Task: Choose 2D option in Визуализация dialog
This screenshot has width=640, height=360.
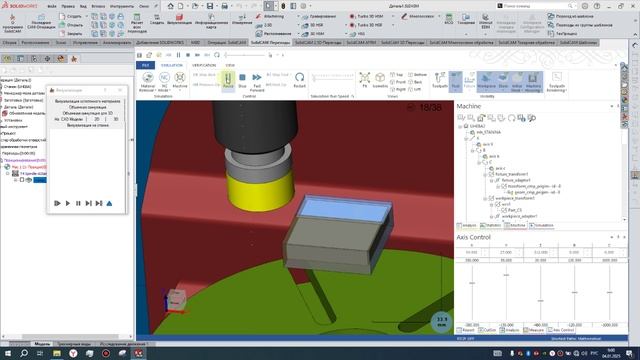Action: point(97,119)
